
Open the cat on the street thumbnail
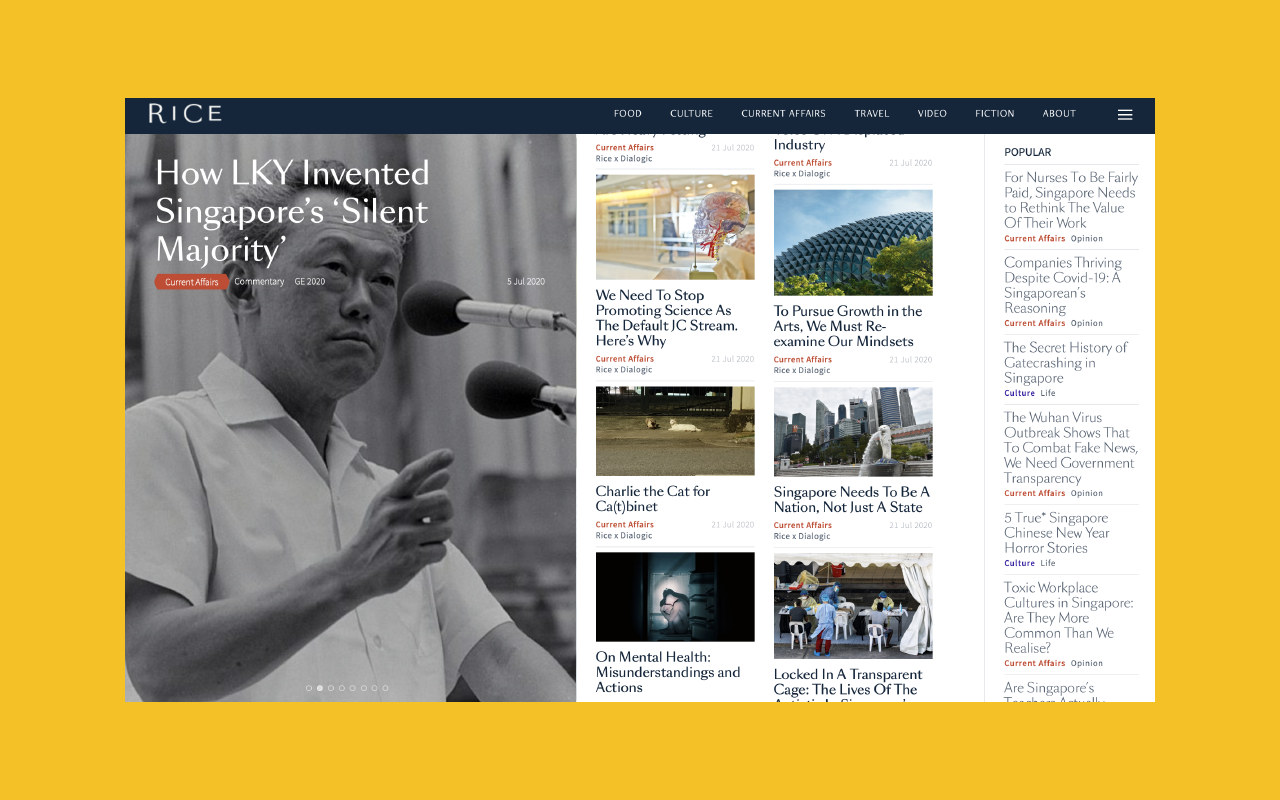pos(675,431)
